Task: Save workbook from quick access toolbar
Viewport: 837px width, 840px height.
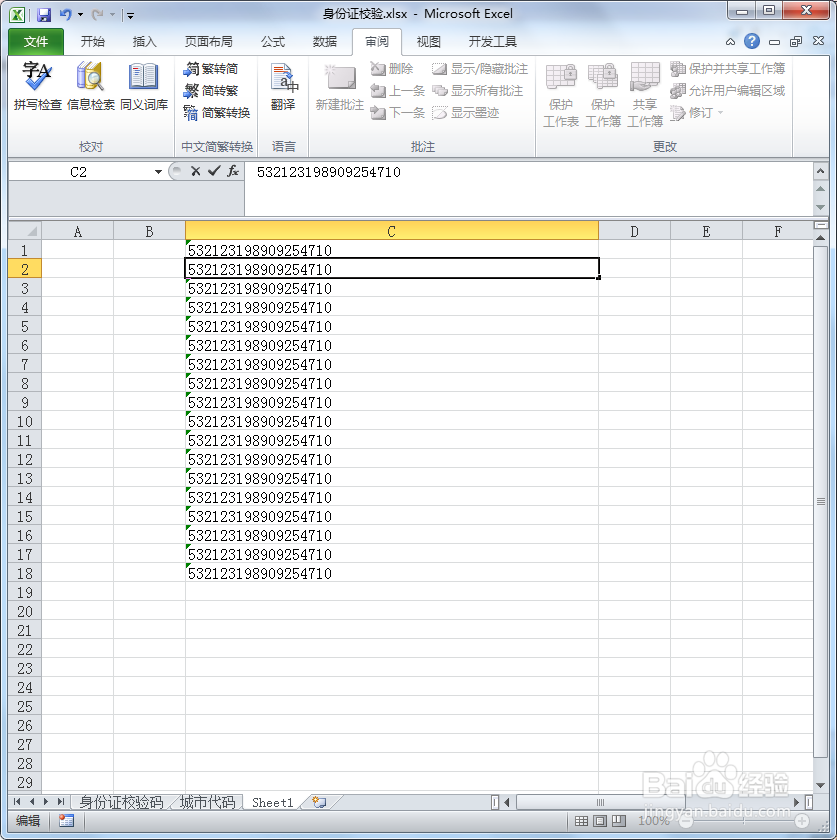Action: pos(43,14)
